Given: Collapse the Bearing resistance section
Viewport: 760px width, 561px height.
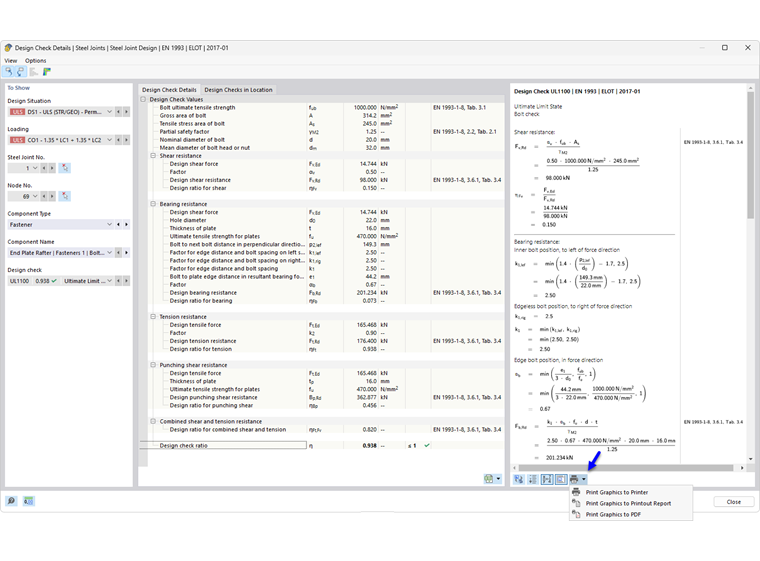Looking at the screenshot, I should [153, 204].
